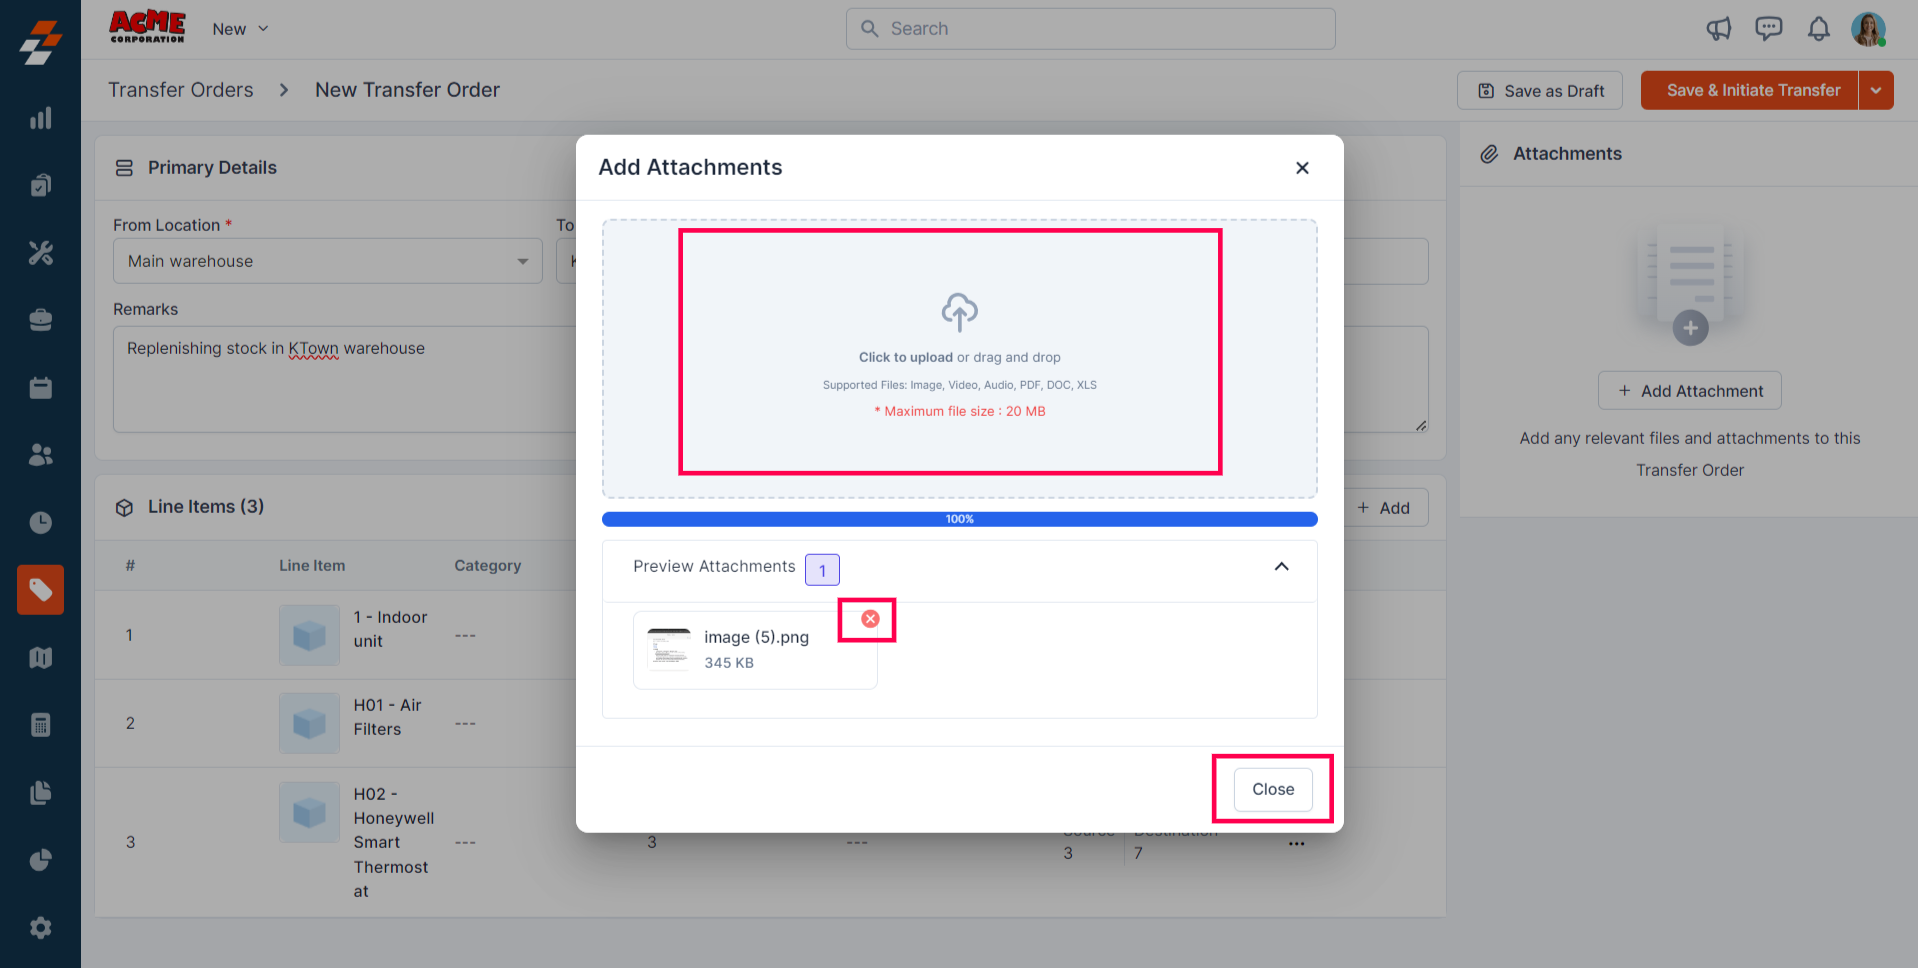Open the chat messages icon
The width and height of the screenshot is (1918, 968).
click(1769, 29)
